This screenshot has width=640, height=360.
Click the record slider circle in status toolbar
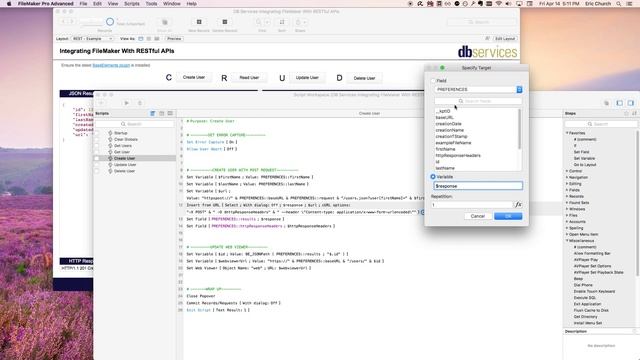pyautogui.click(x=110, y=22)
